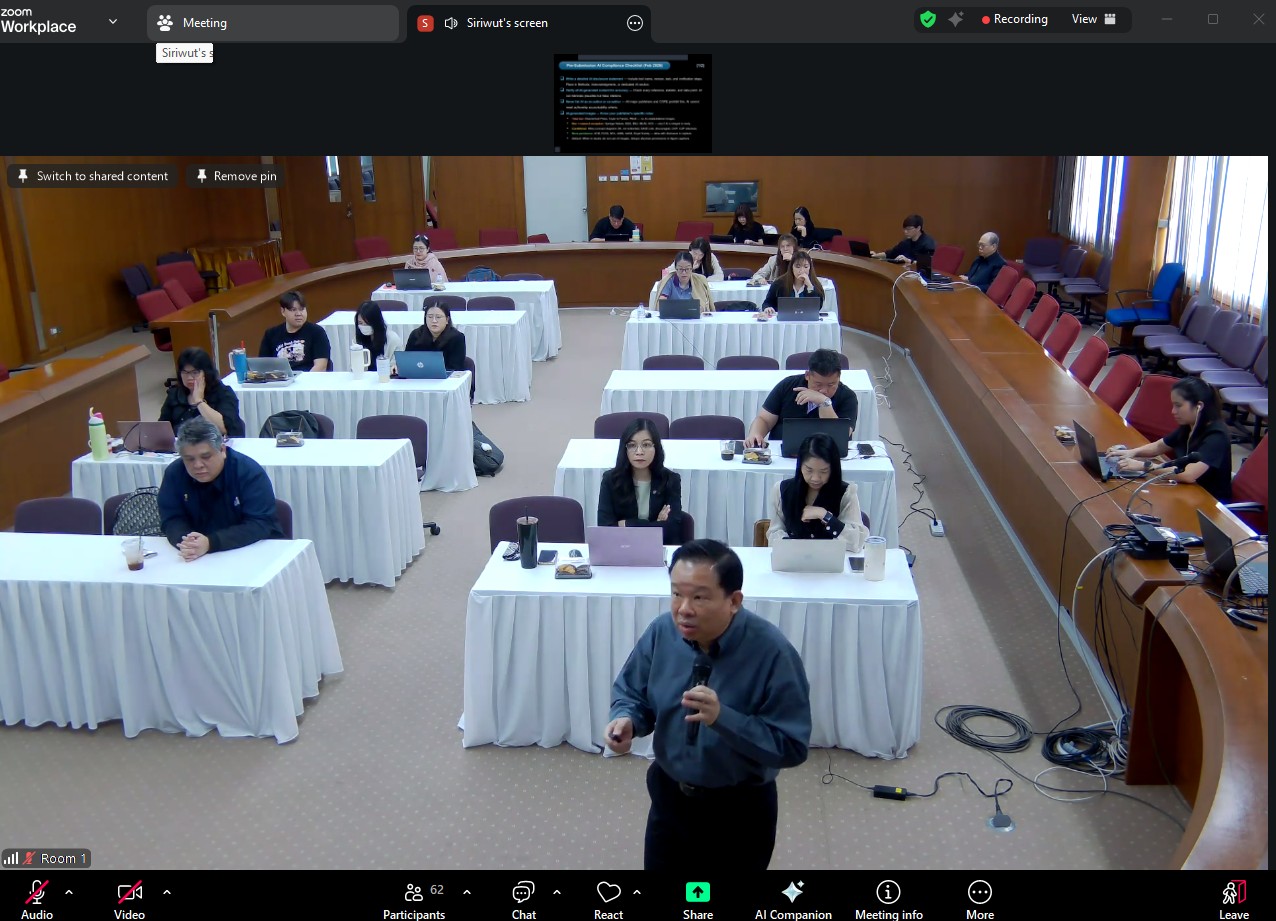Expand audio options chevron beside Audio
Image resolution: width=1276 pixels, height=921 pixels.
pyautogui.click(x=69, y=891)
